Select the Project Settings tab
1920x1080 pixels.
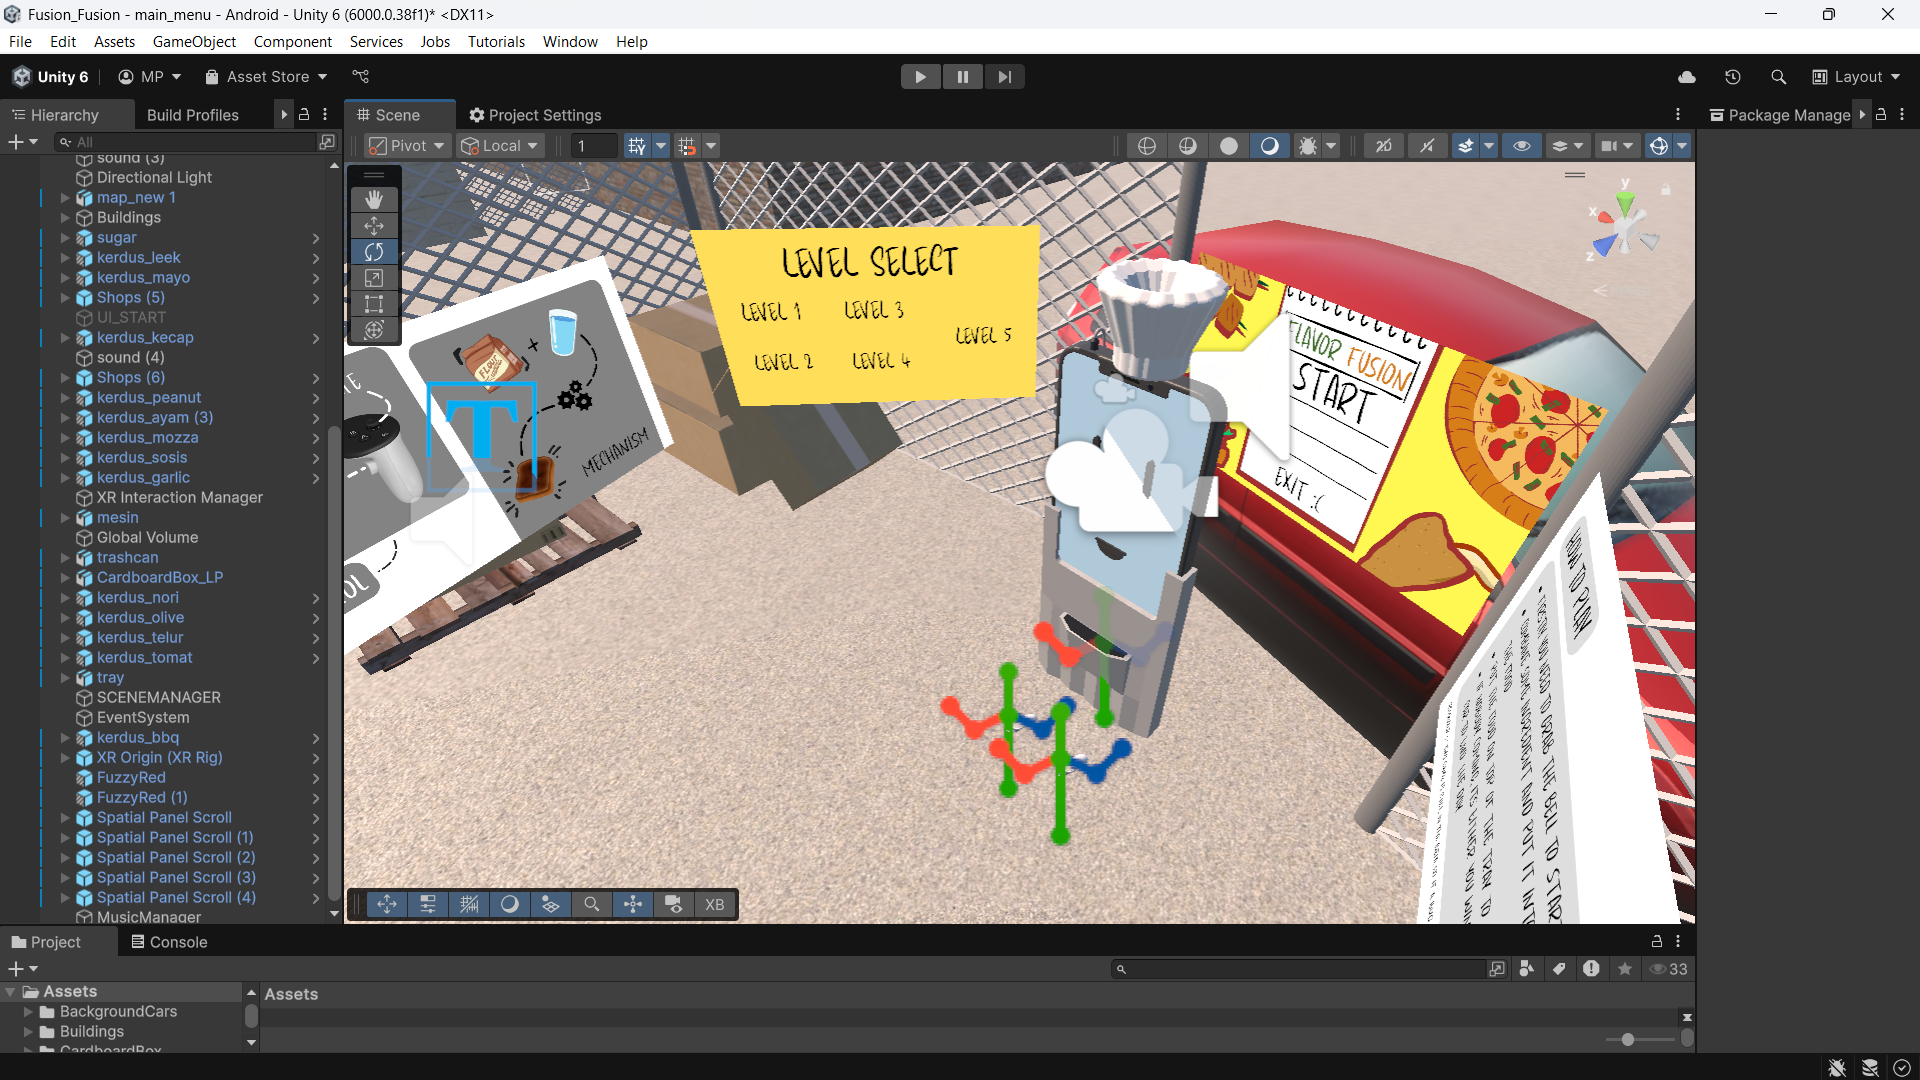point(535,115)
